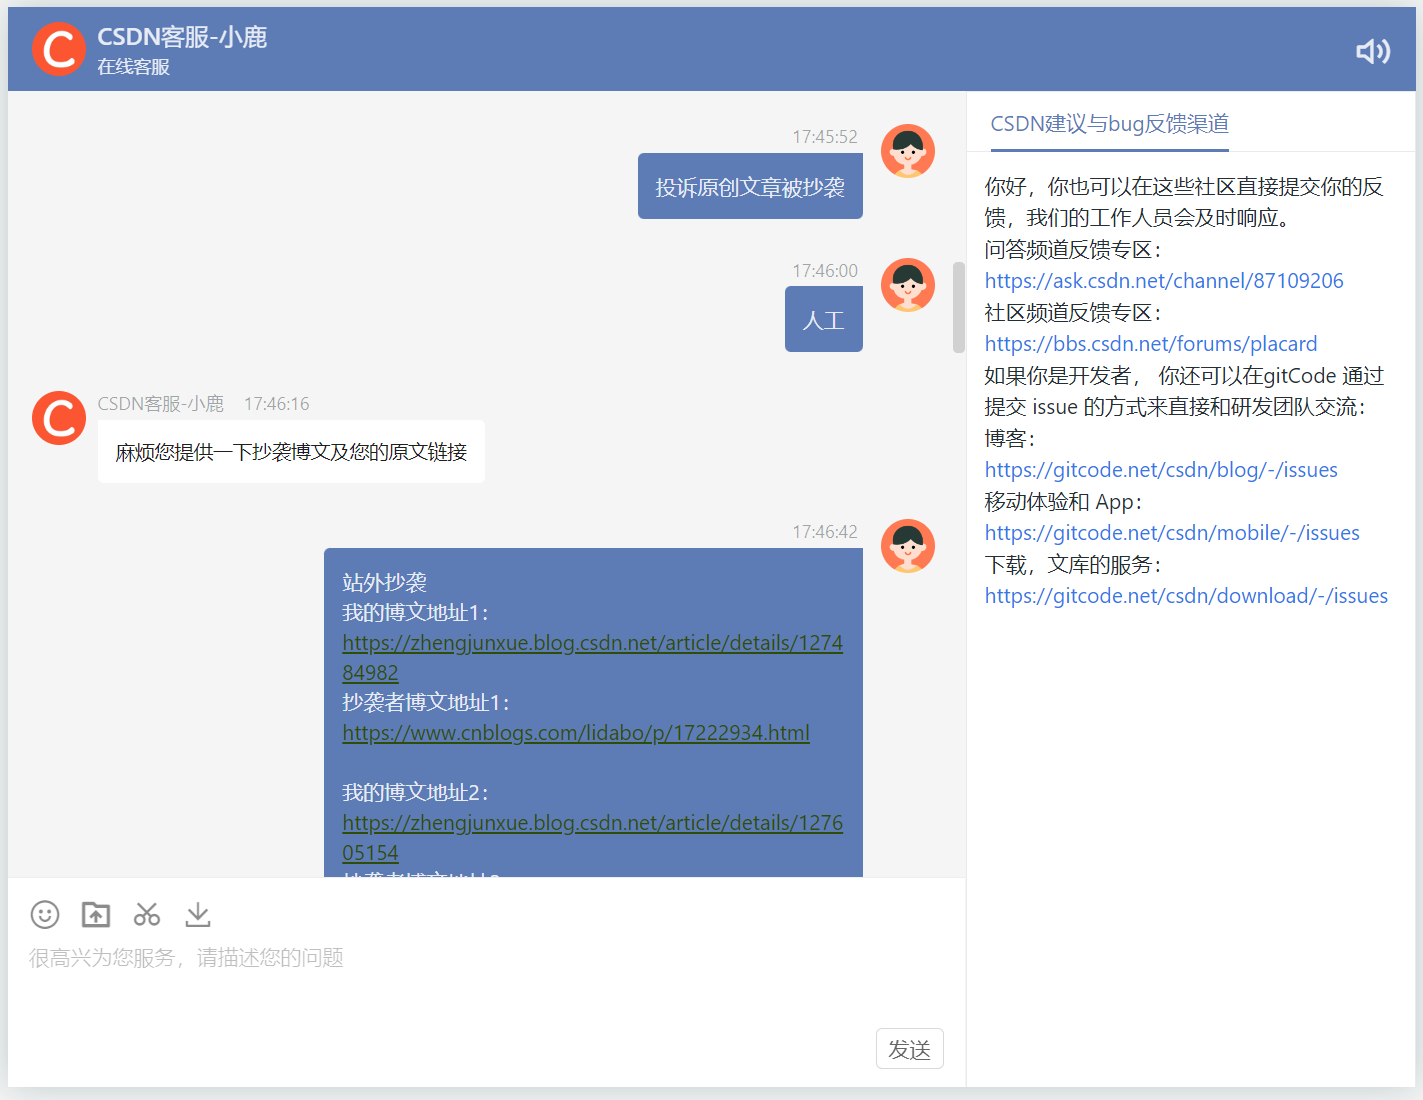Screen dimensions: 1423x1100
Task: Click the 在线客服 subtitle
Action: 133,67
